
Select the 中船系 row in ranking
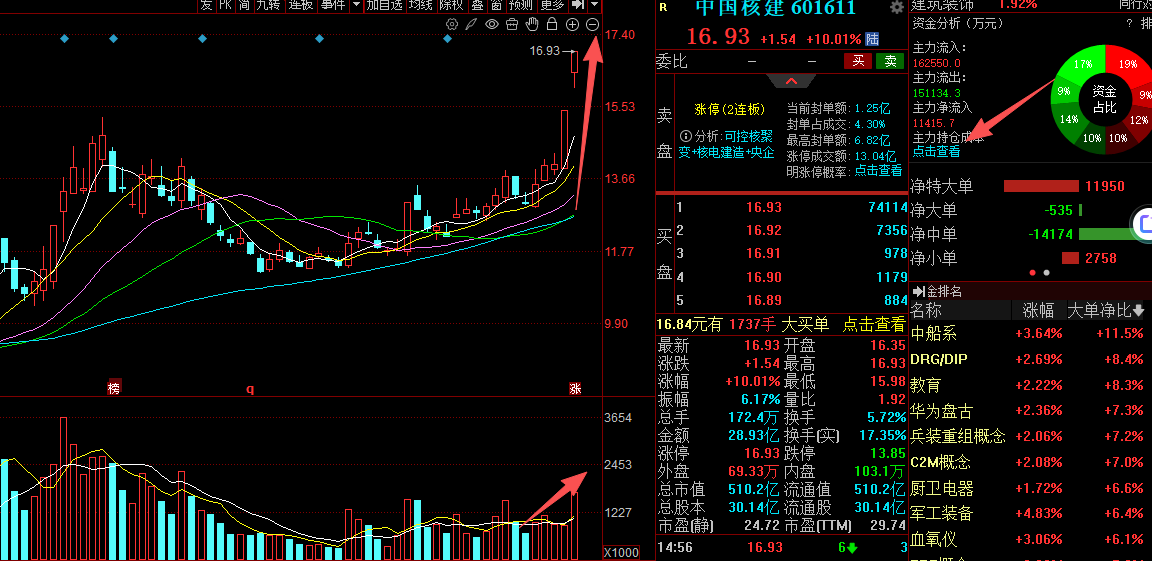tap(1030, 333)
